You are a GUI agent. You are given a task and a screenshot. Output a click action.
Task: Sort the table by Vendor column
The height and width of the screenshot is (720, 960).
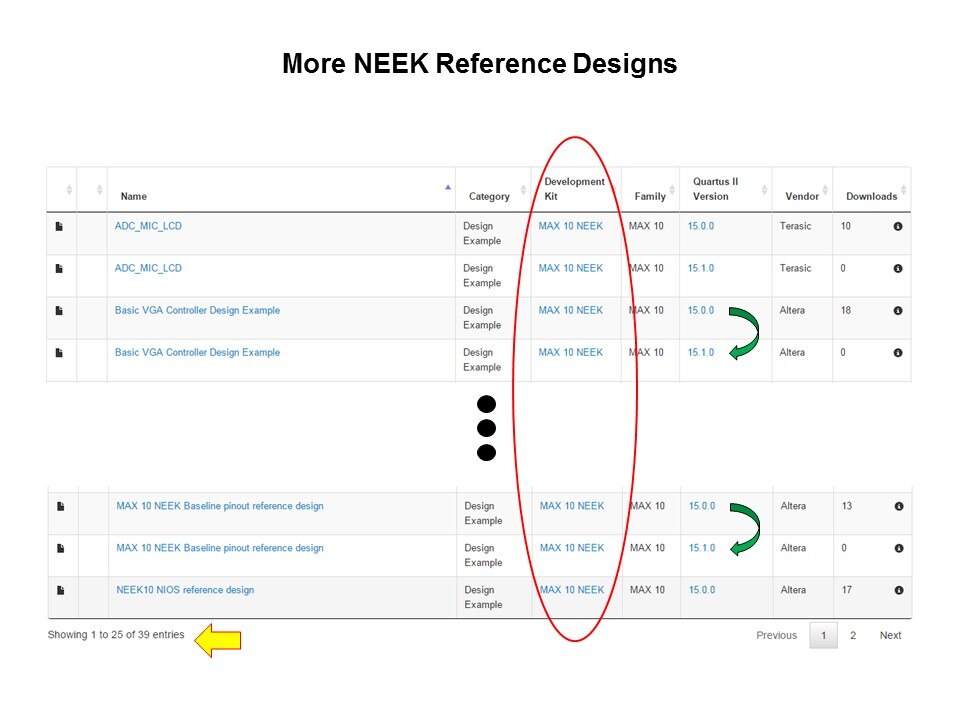coord(802,196)
